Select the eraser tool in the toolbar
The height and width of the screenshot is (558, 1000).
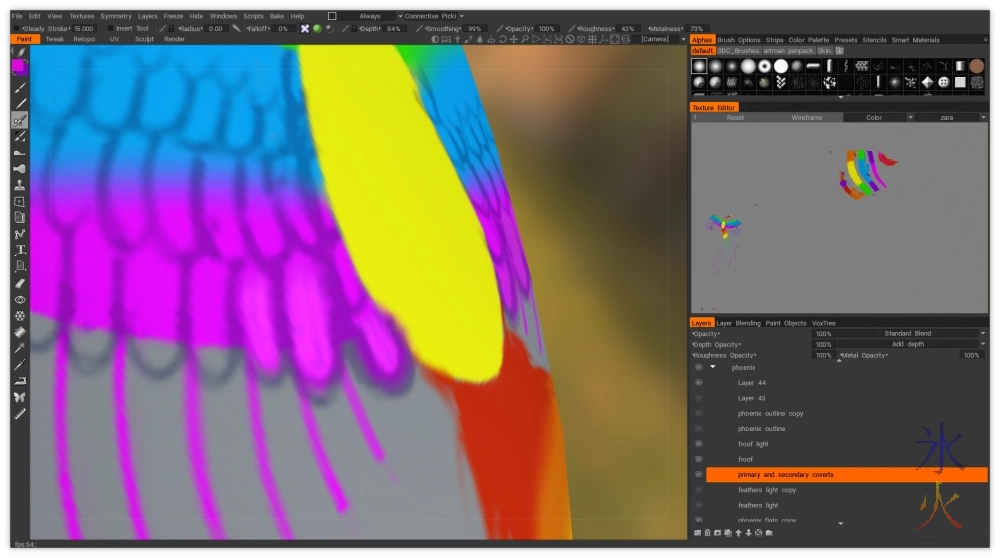pyautogui.click(x=20, y=283)
